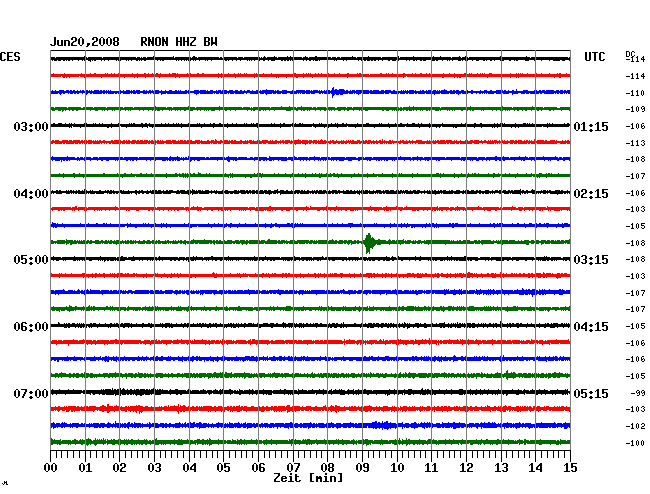Image resolution: width=650 pixels, height=494 pixels.
Task: Click the DC offset value -102
Action: pos(635,426)
